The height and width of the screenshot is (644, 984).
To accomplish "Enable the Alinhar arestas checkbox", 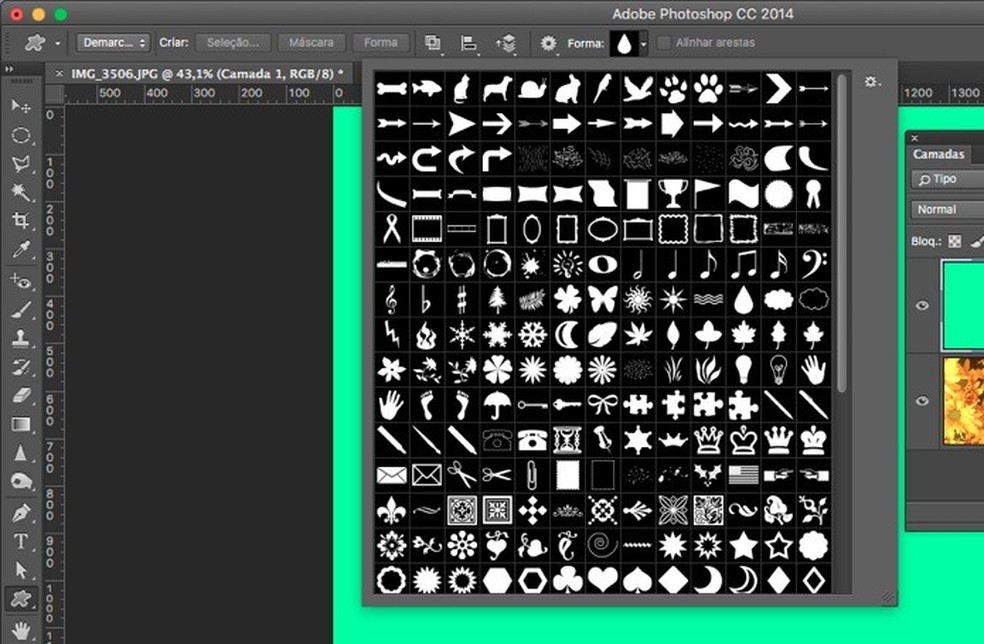I will tap(664, 43).
